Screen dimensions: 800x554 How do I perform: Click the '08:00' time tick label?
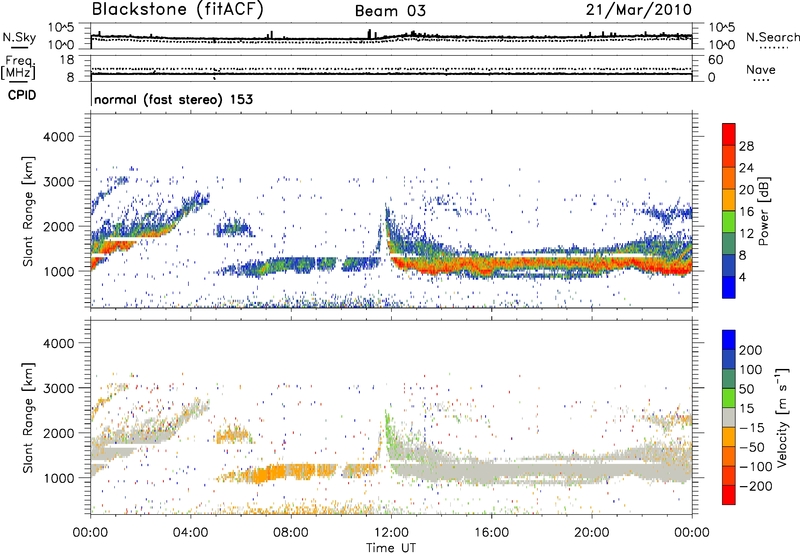tap(291, 533)
